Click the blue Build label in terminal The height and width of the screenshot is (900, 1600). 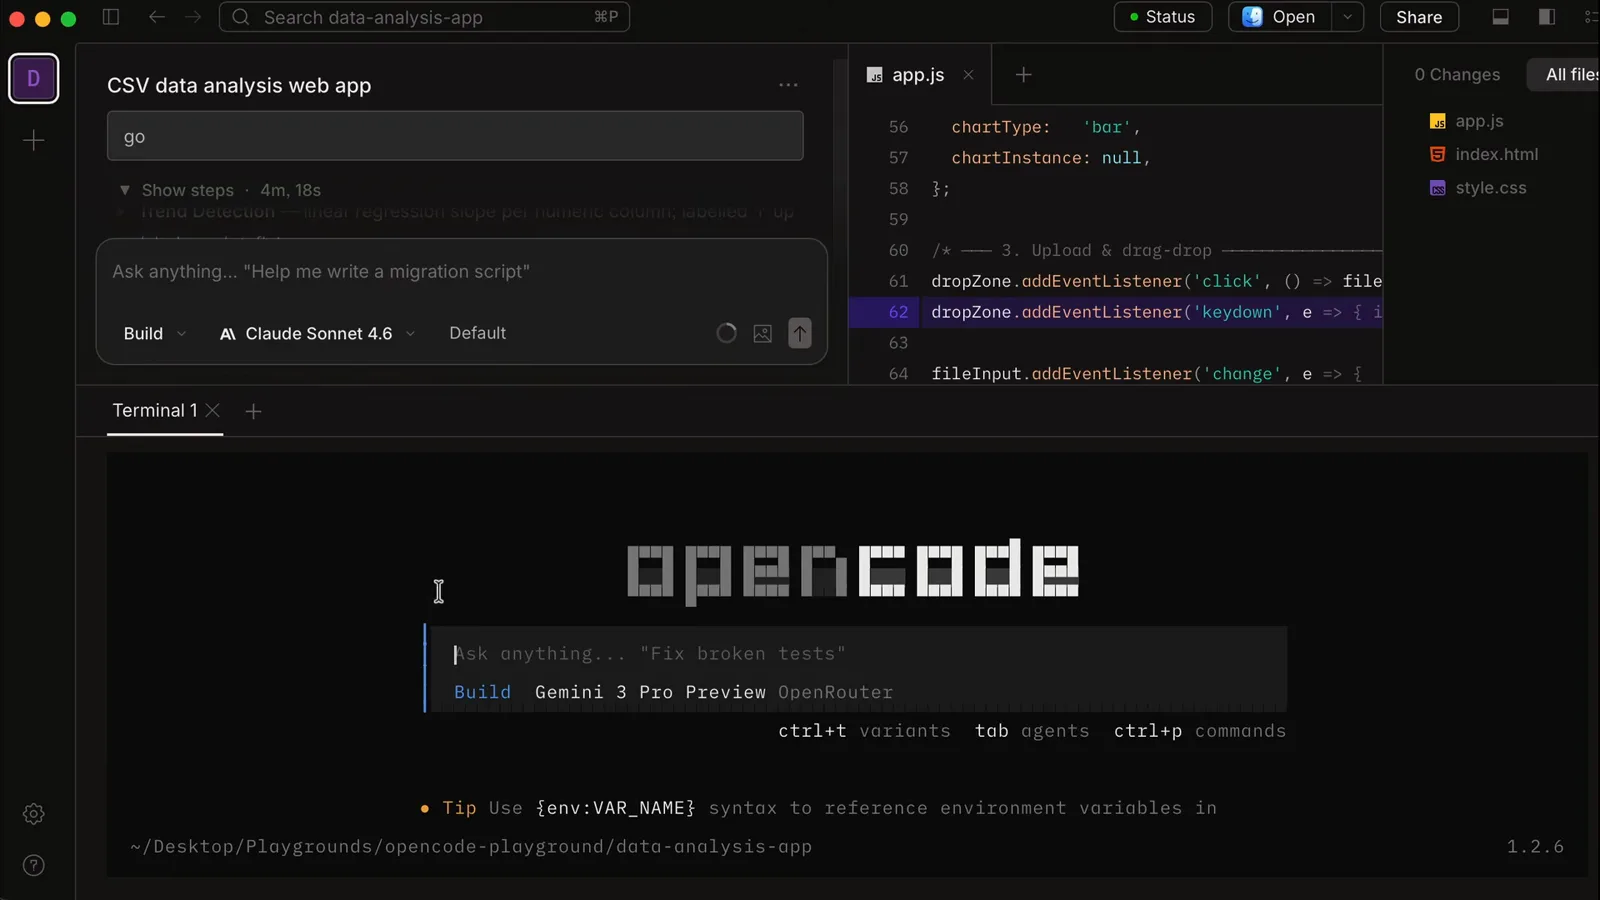(482, 692)
